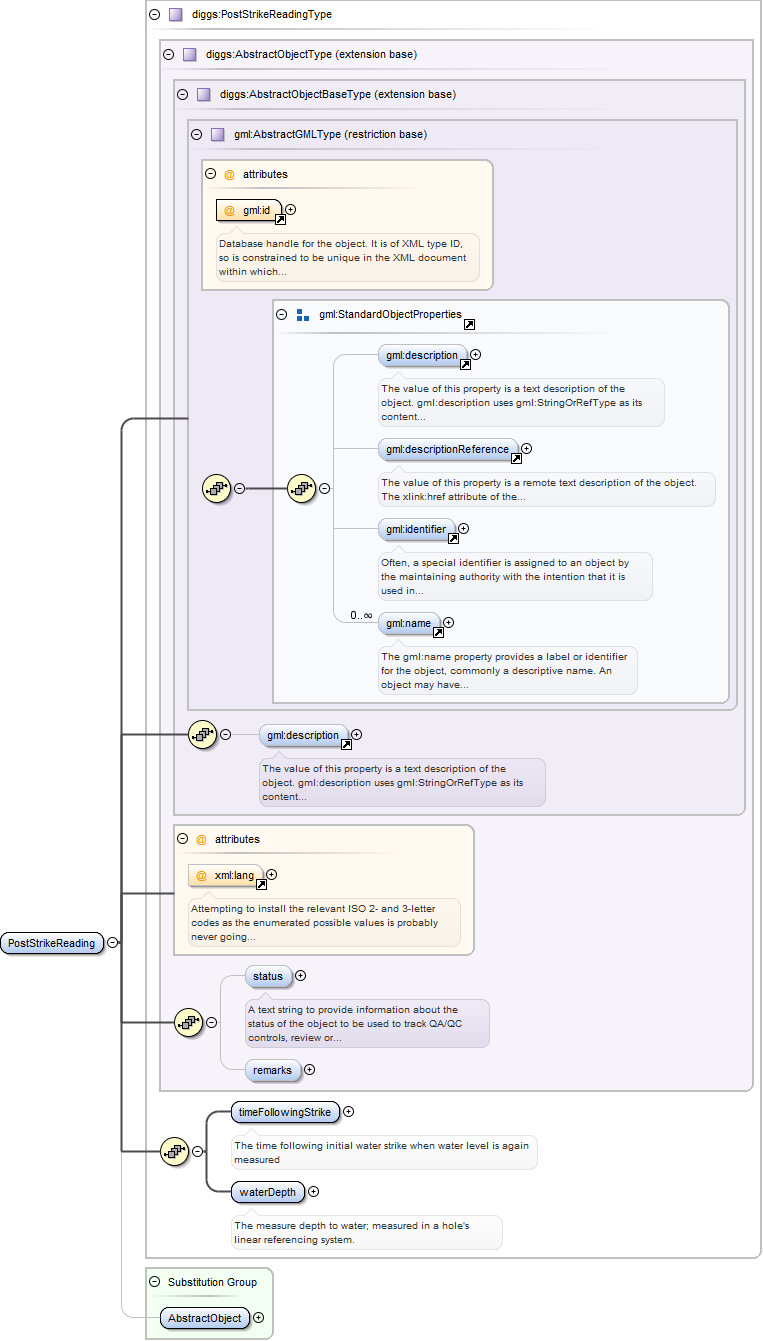Click the sequence compositor icon beside timeFollowingStrike
Screen dimensions: 763x1341
tap(174, 1151)
